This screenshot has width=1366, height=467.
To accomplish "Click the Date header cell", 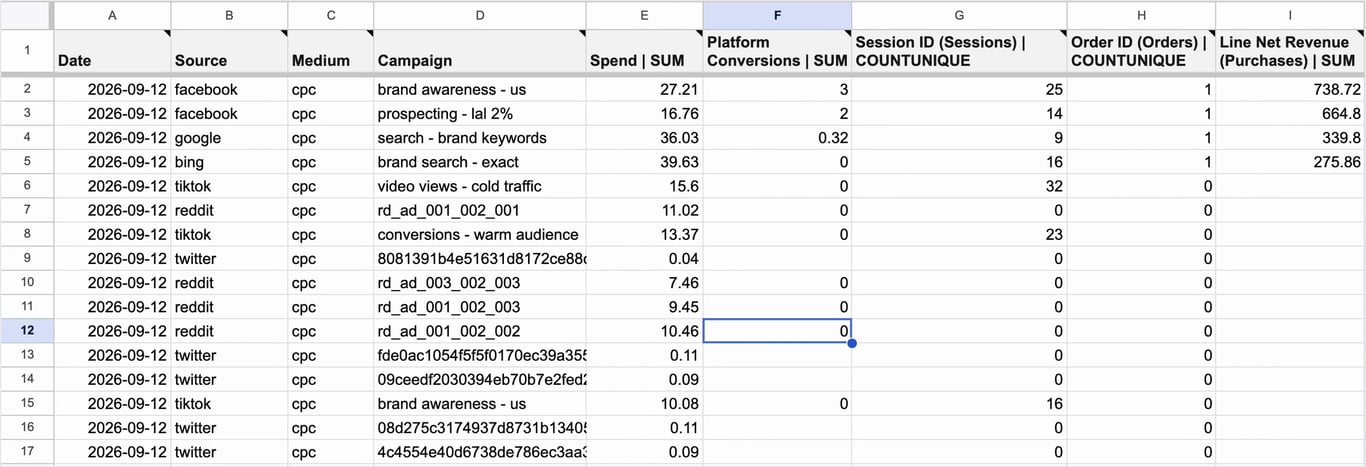I will point(111,51).
